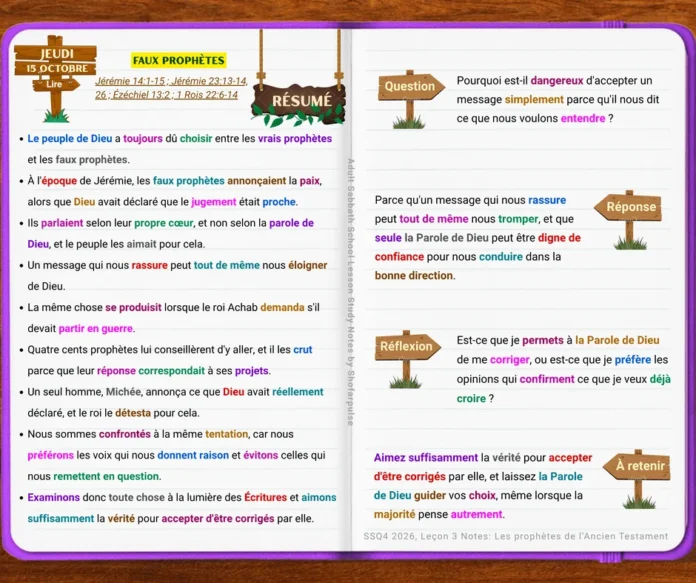The height and width of the screenshot is (583, 696).
Task: Click the word "autrement" in the takeaway
Action: (477, 515)
